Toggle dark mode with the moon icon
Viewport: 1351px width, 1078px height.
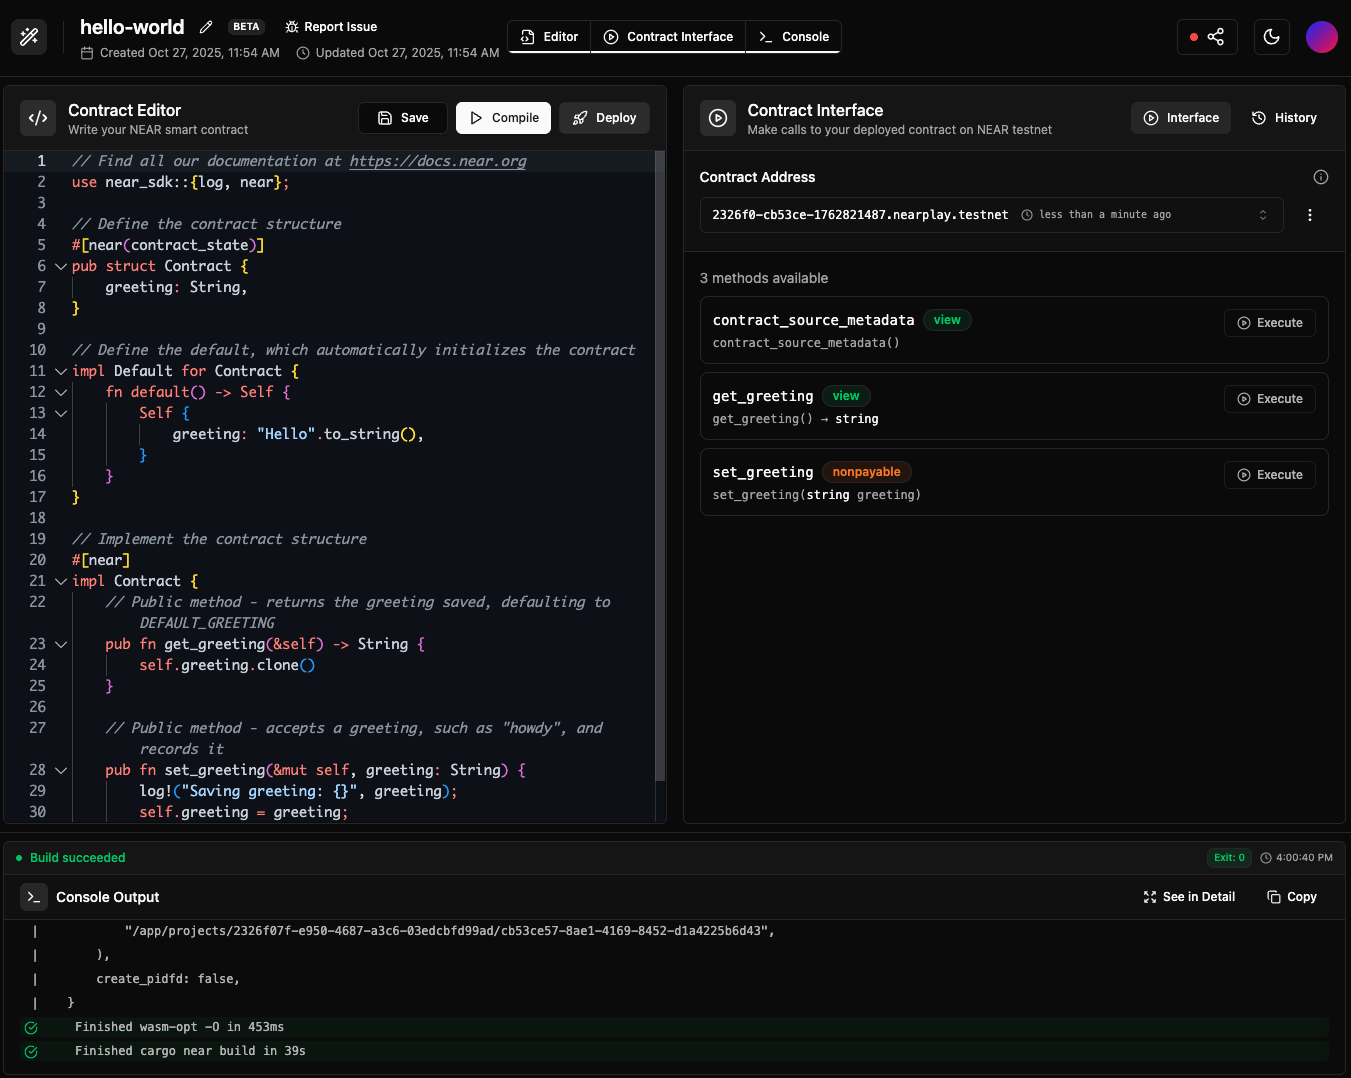[1271, 37]
